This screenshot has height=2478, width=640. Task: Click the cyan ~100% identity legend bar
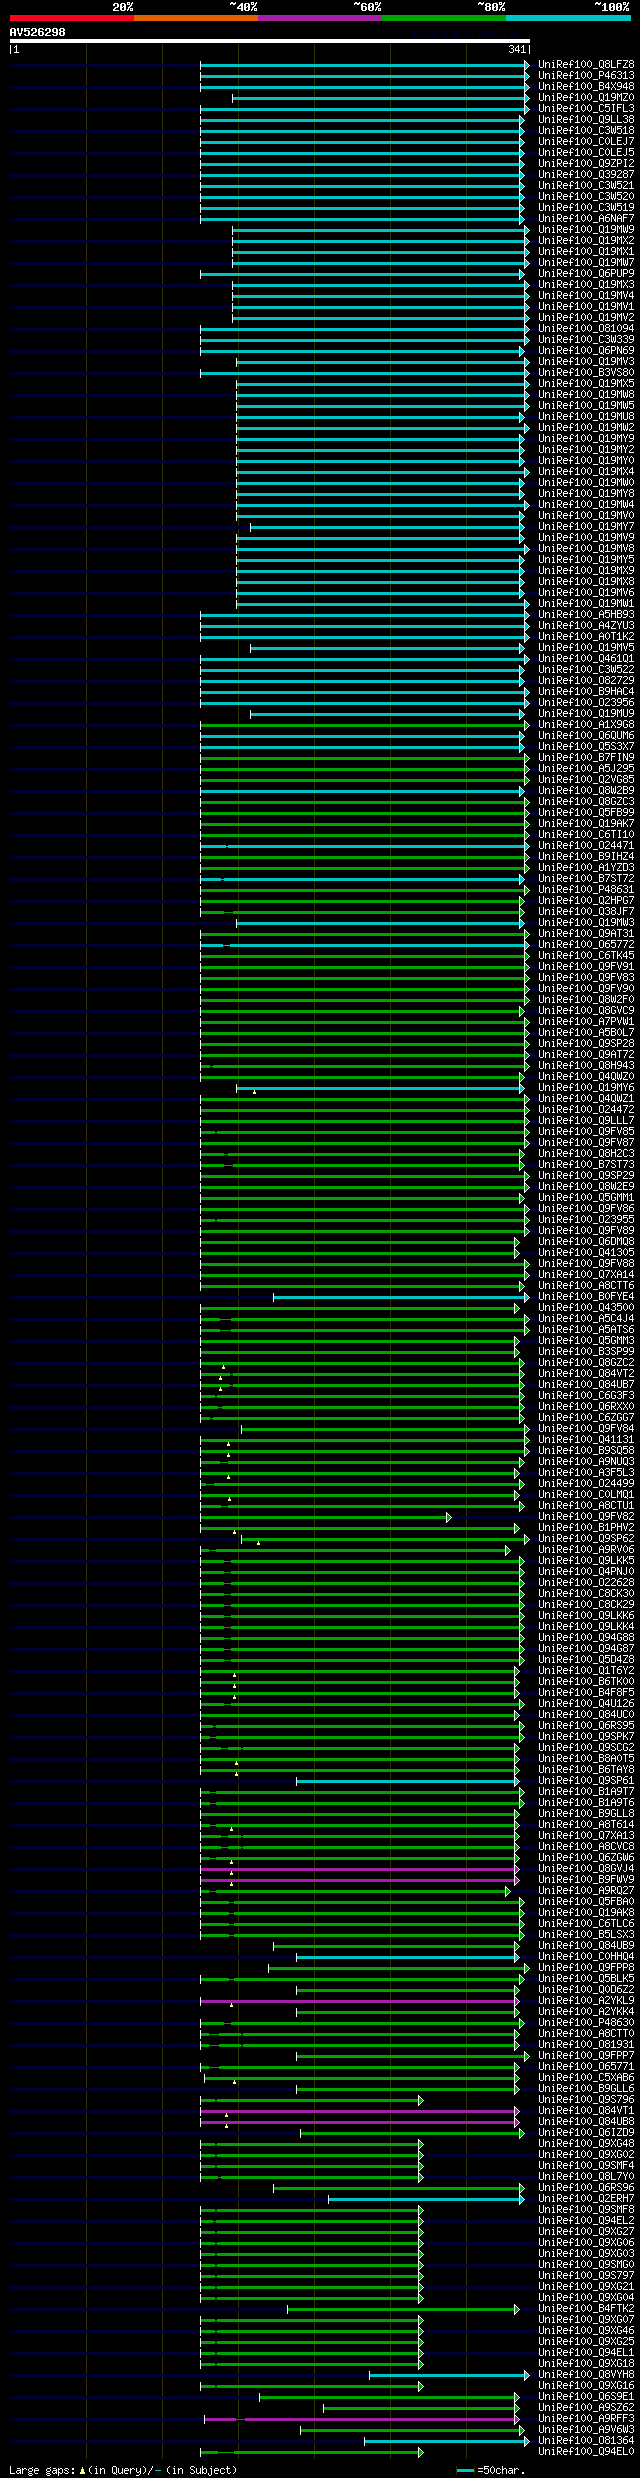pos(568,18)
